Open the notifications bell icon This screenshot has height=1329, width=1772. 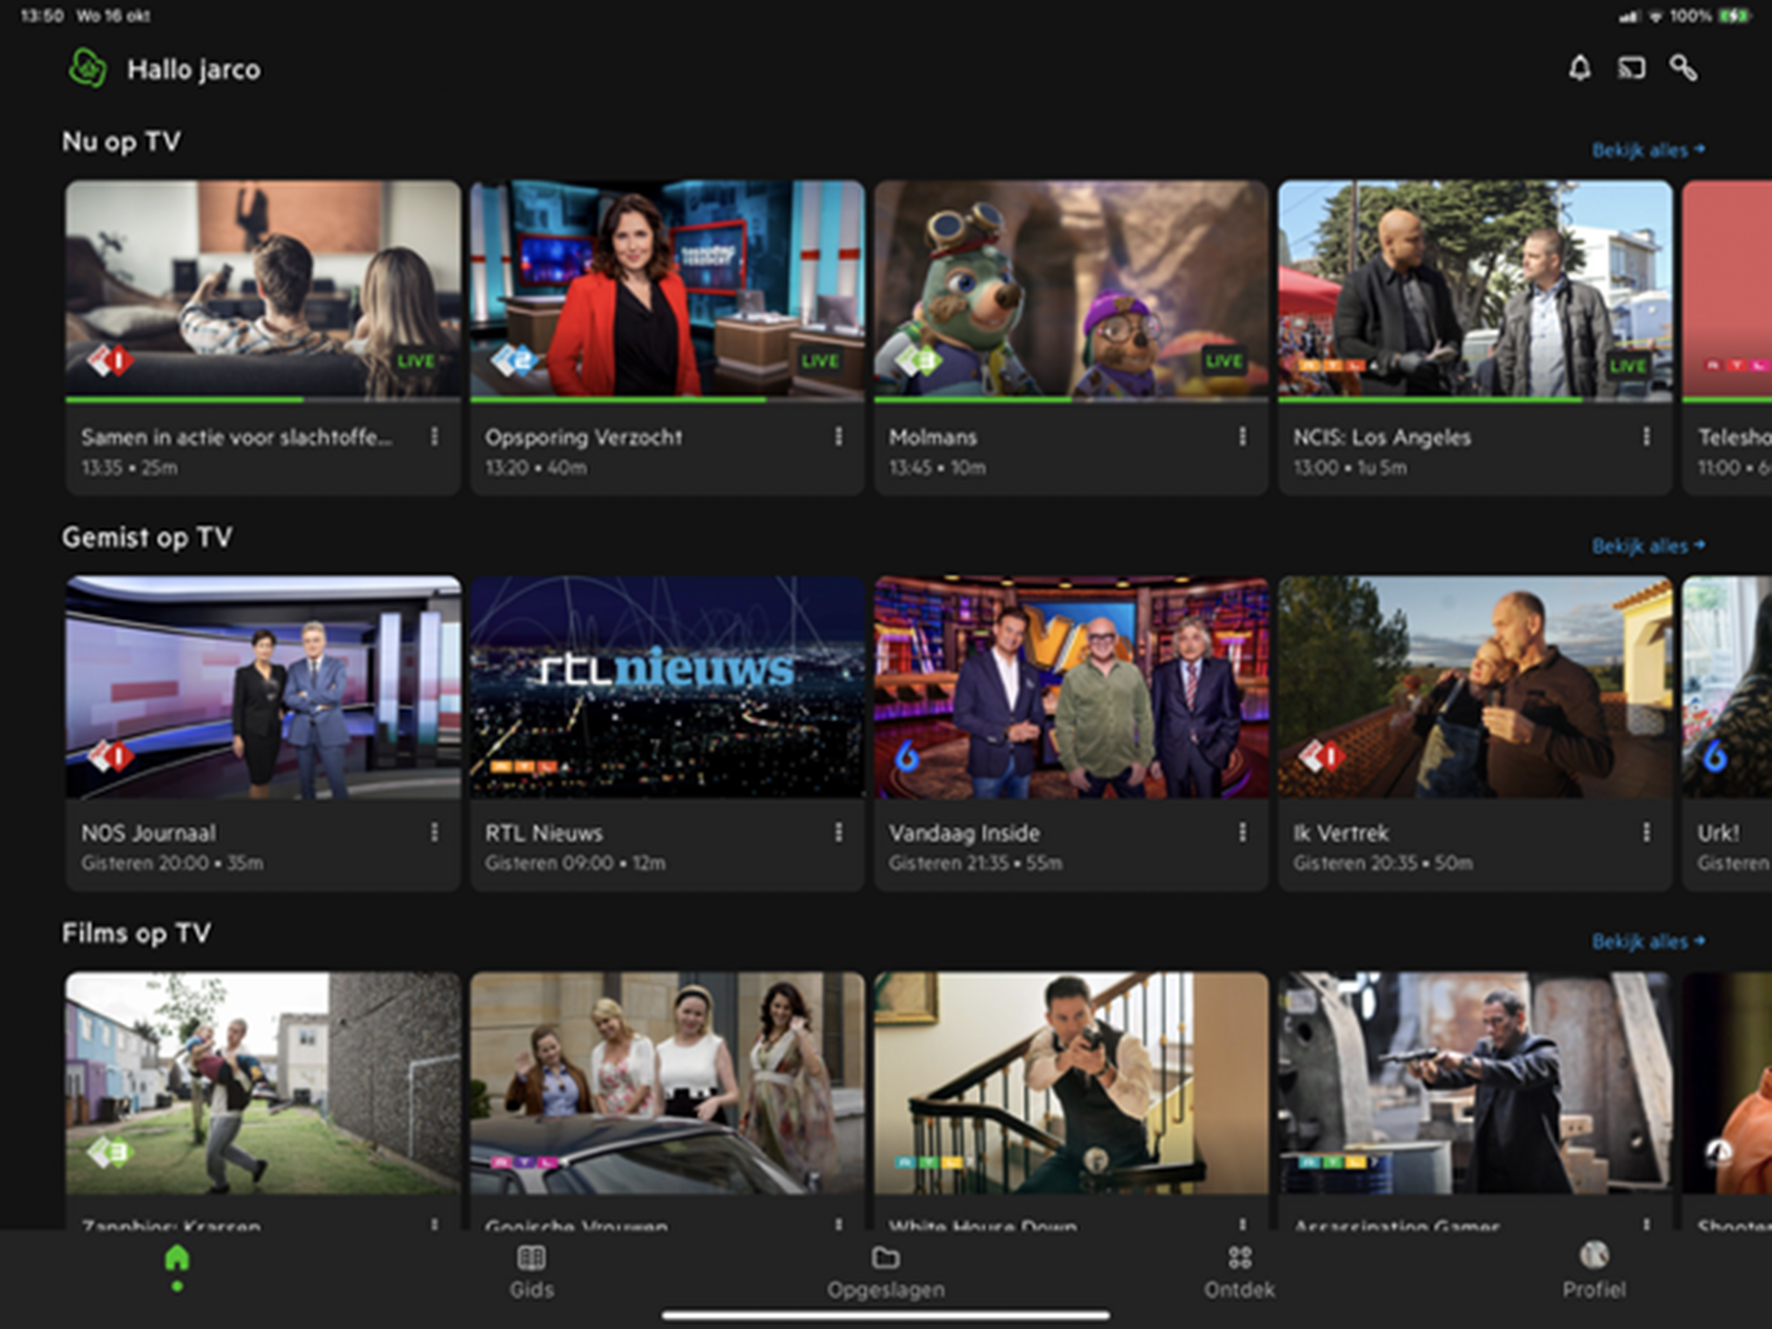[1579, 68]
